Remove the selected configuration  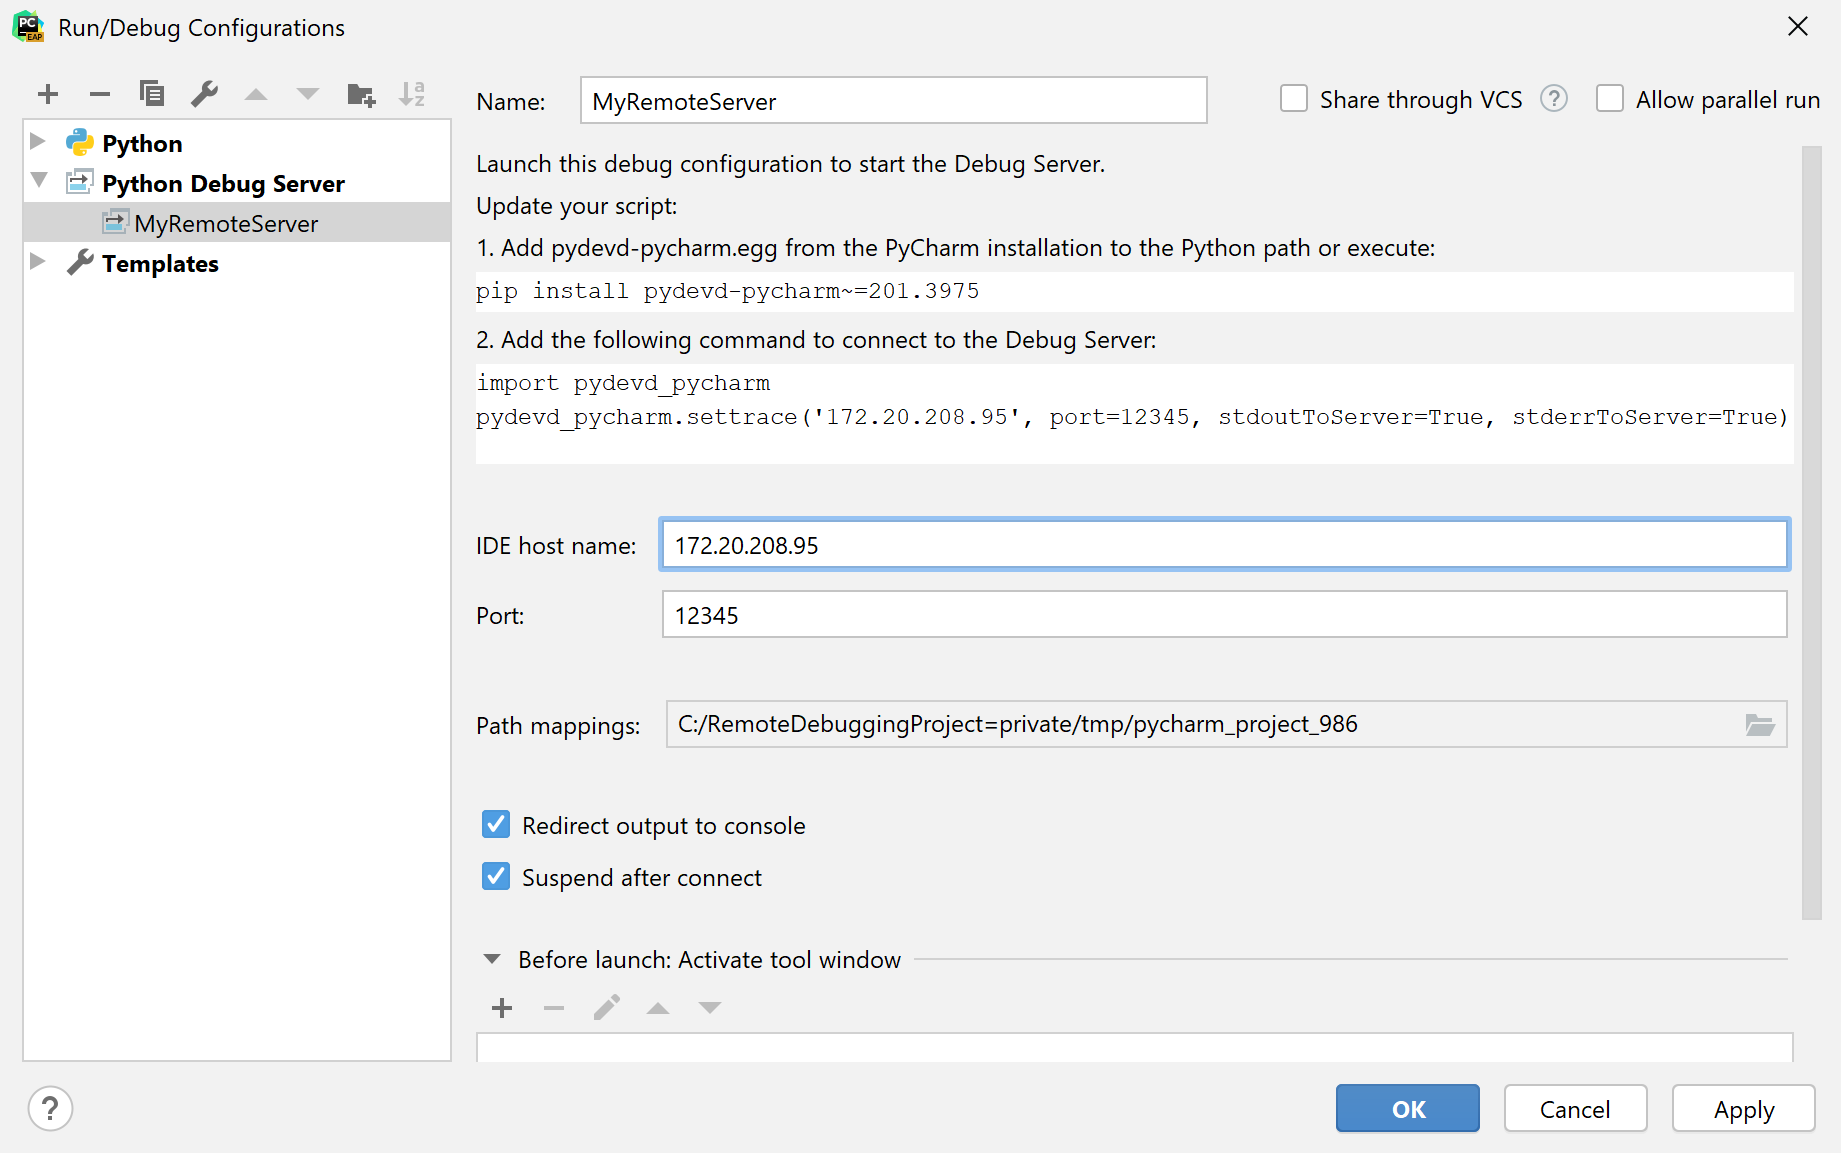pyautogui.click(x=99, y=93)
